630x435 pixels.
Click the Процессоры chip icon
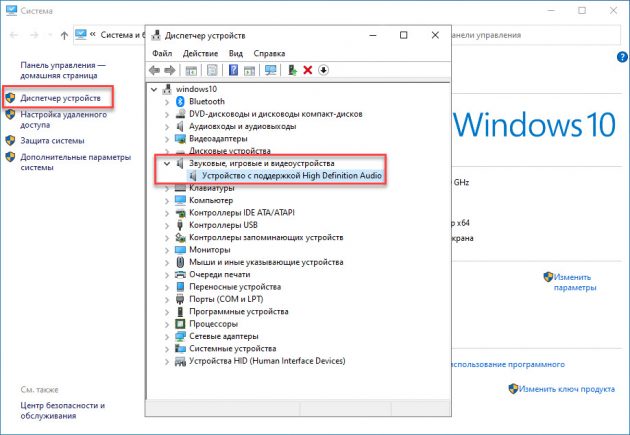(x=180, y=324)
